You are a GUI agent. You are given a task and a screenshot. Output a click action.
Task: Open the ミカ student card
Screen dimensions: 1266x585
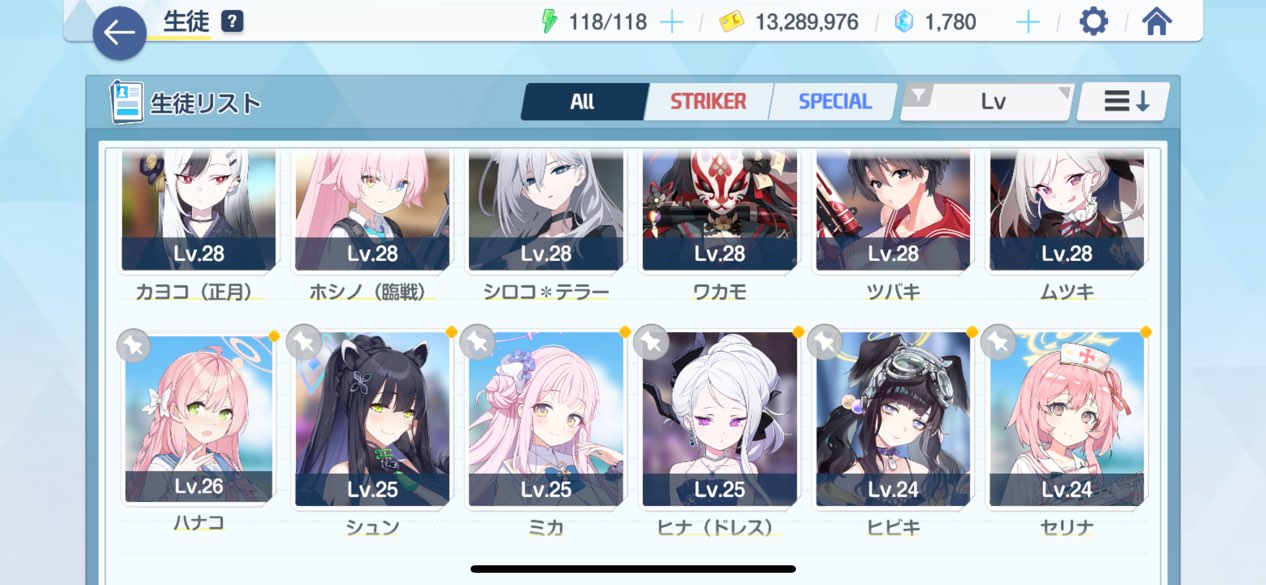pos(546,418)
